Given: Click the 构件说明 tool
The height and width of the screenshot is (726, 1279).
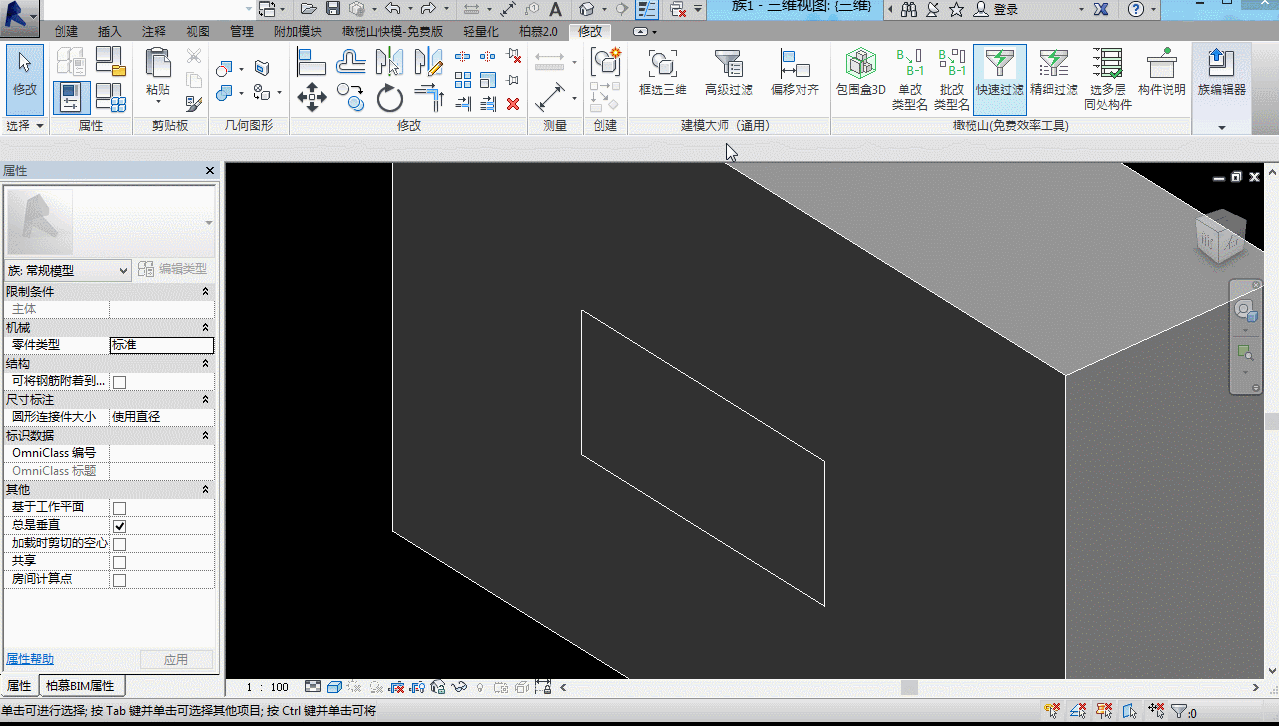Looking at the screenshot, I should pos(1161,72).
